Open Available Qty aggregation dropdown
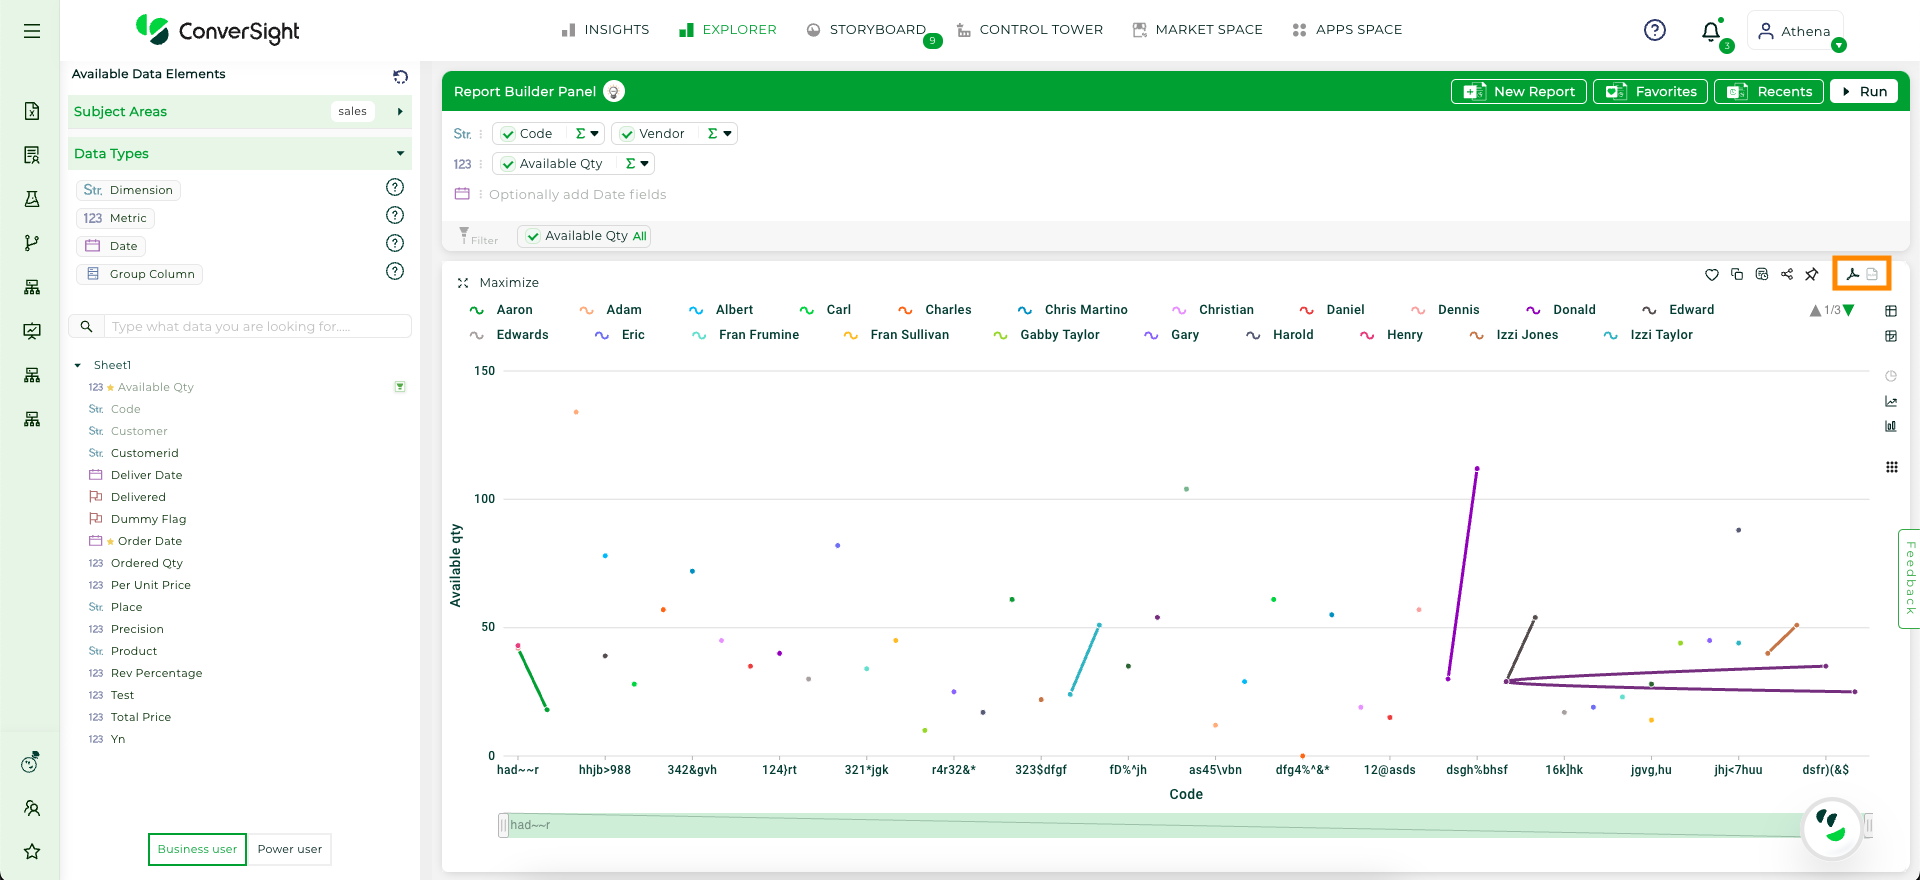This screenshot has height=880, width=1920. coord(637,164)
